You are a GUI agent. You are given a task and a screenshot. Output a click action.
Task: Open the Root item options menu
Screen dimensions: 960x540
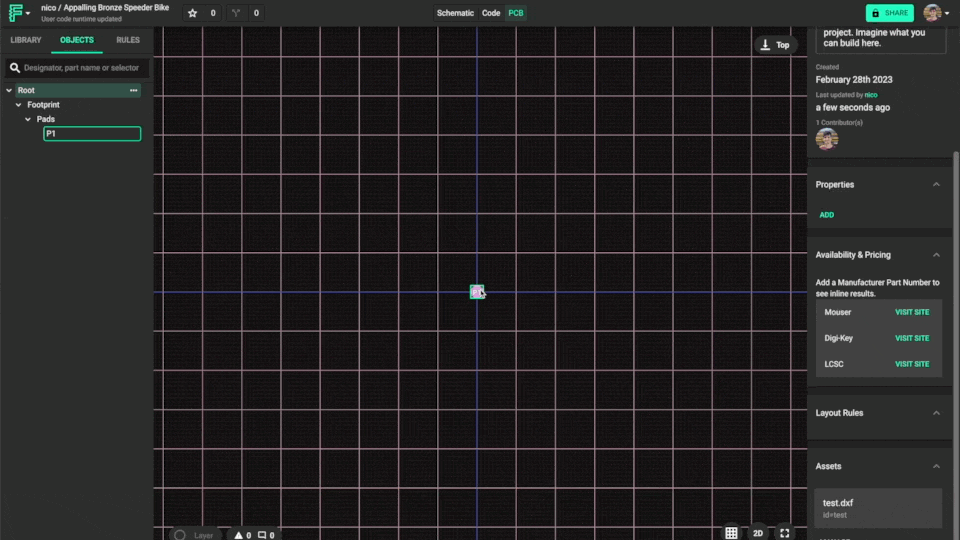coord(133,90)
